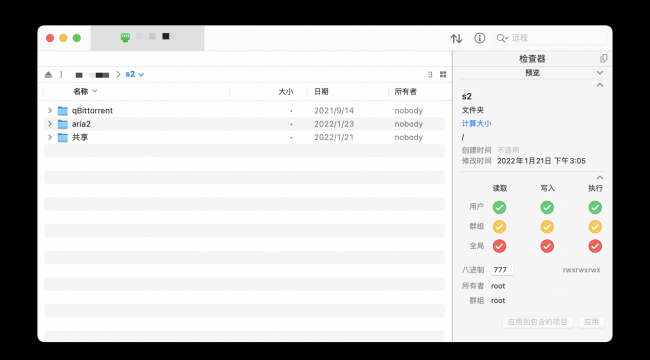
Task: Click the 计算大小 link
Action: tap(477, 124)
